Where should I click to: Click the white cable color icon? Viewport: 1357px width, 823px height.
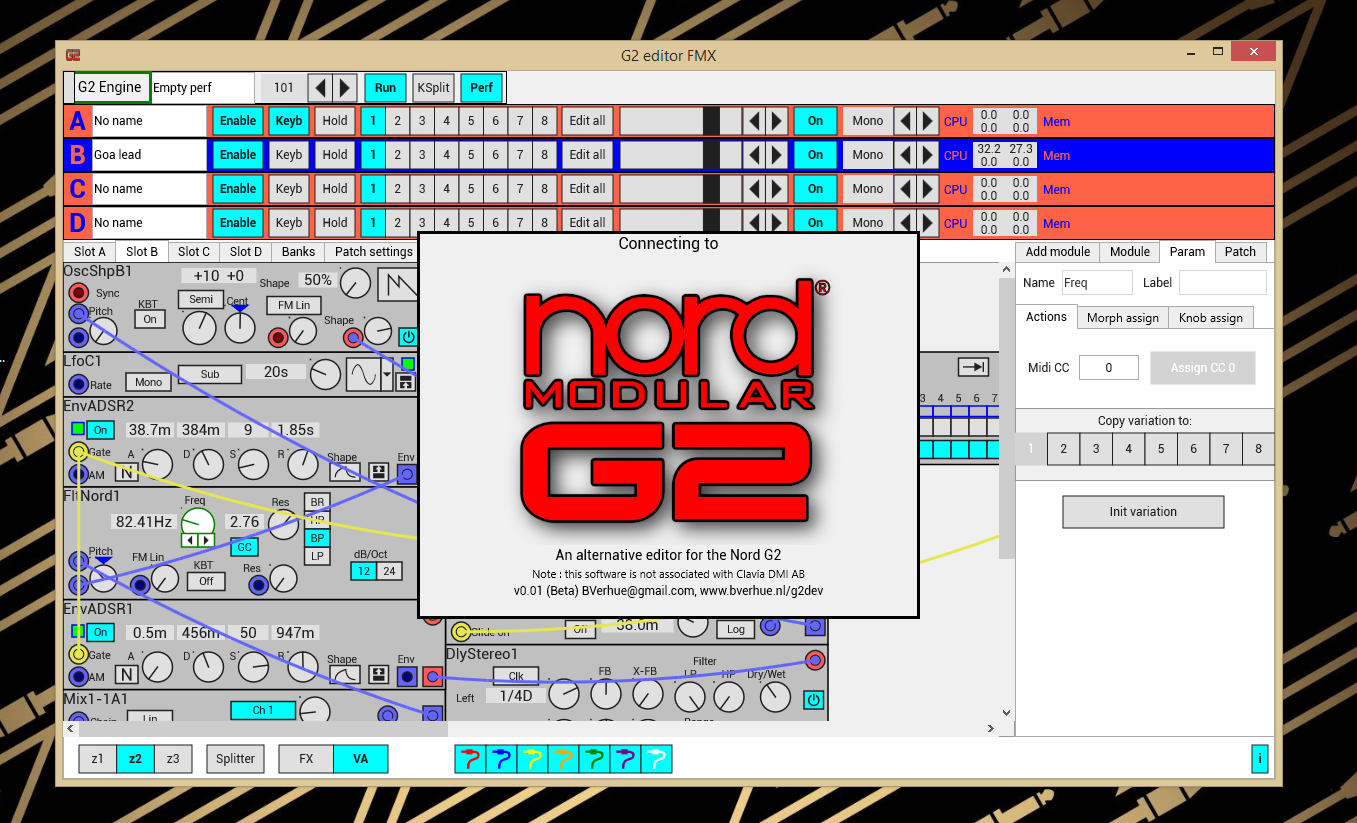pyautogui.click(x=656, y=759)
